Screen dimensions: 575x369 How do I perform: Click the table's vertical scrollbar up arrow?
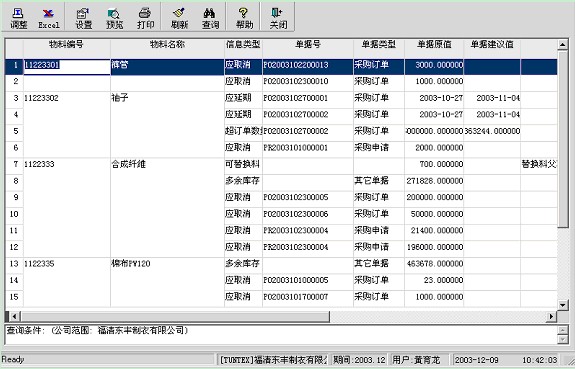coord(563,45)
